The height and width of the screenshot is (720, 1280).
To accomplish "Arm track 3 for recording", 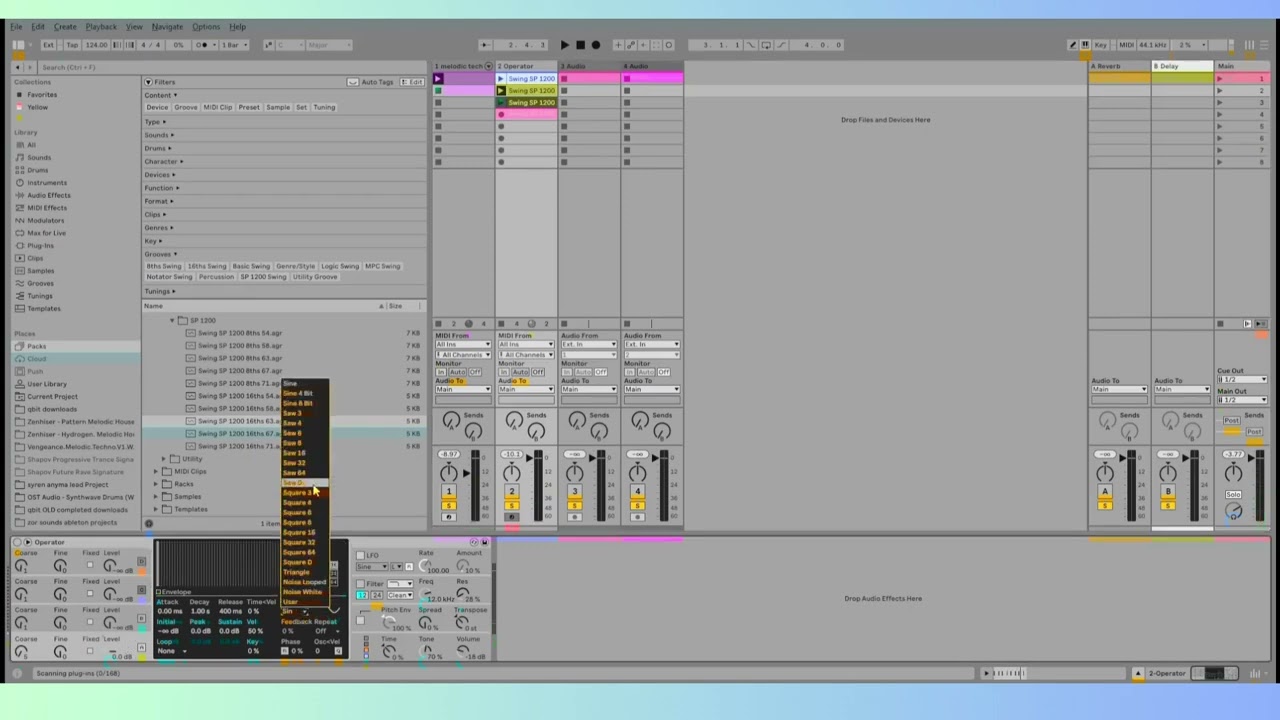I will pyautogui.click(x=574, y=517).
